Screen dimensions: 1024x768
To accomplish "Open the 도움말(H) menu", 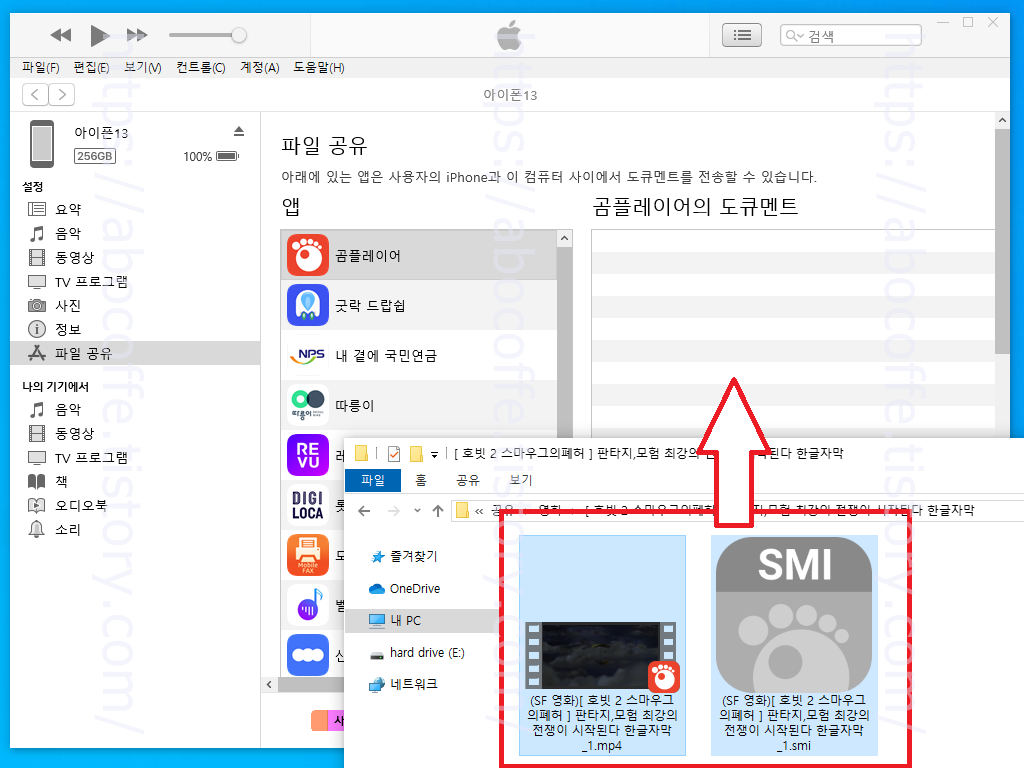I will click(318, 68).
